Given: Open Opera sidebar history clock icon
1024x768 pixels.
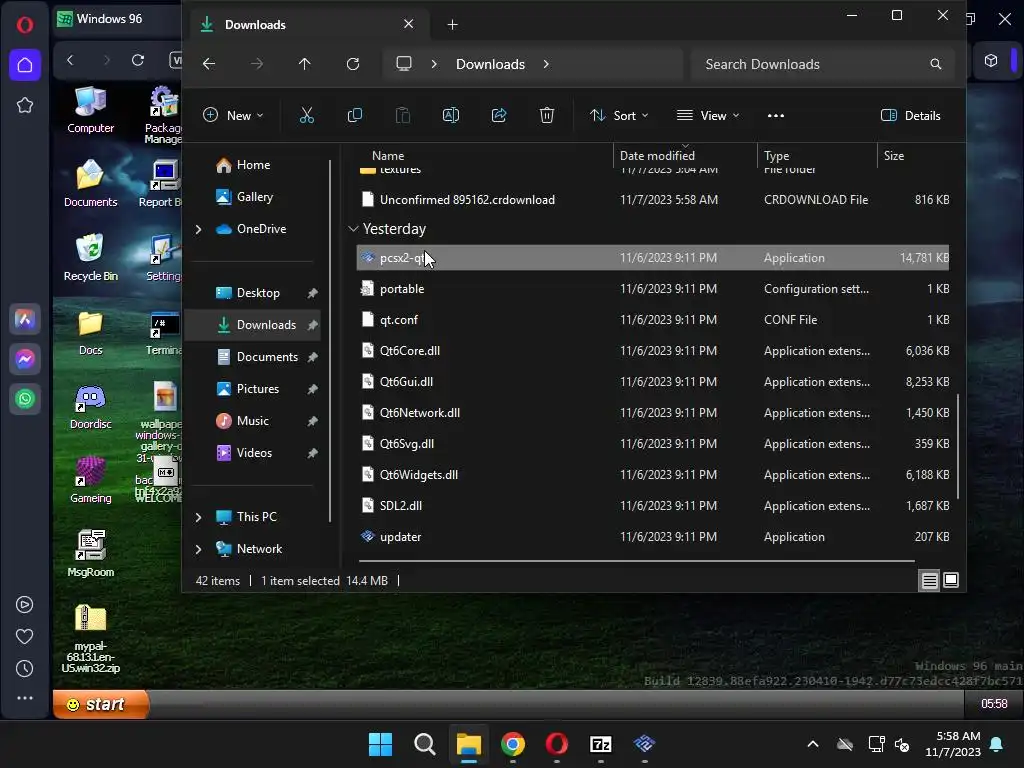Looking at the screenshot, I should 25,668.
